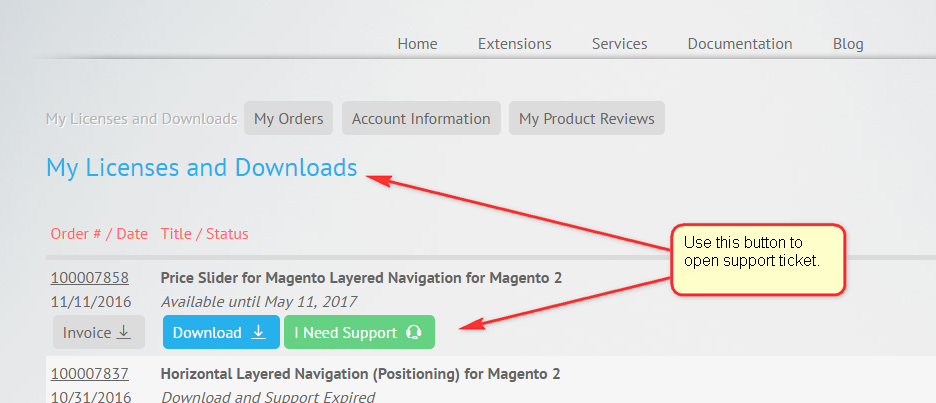The height and width of the screenshot is (403, 936).
Task: Click the Download and Support Expired status
Action: coord(268,397)
